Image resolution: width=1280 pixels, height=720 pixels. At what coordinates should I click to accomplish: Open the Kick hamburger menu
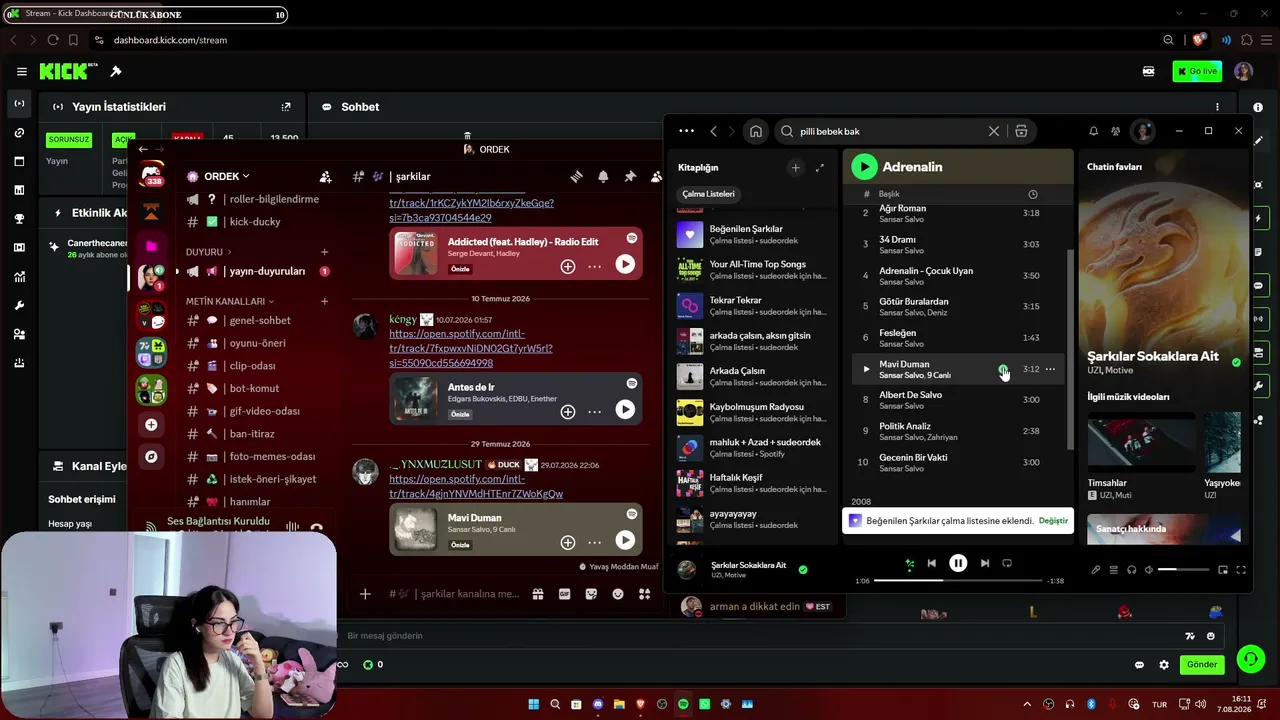[21, 72]
